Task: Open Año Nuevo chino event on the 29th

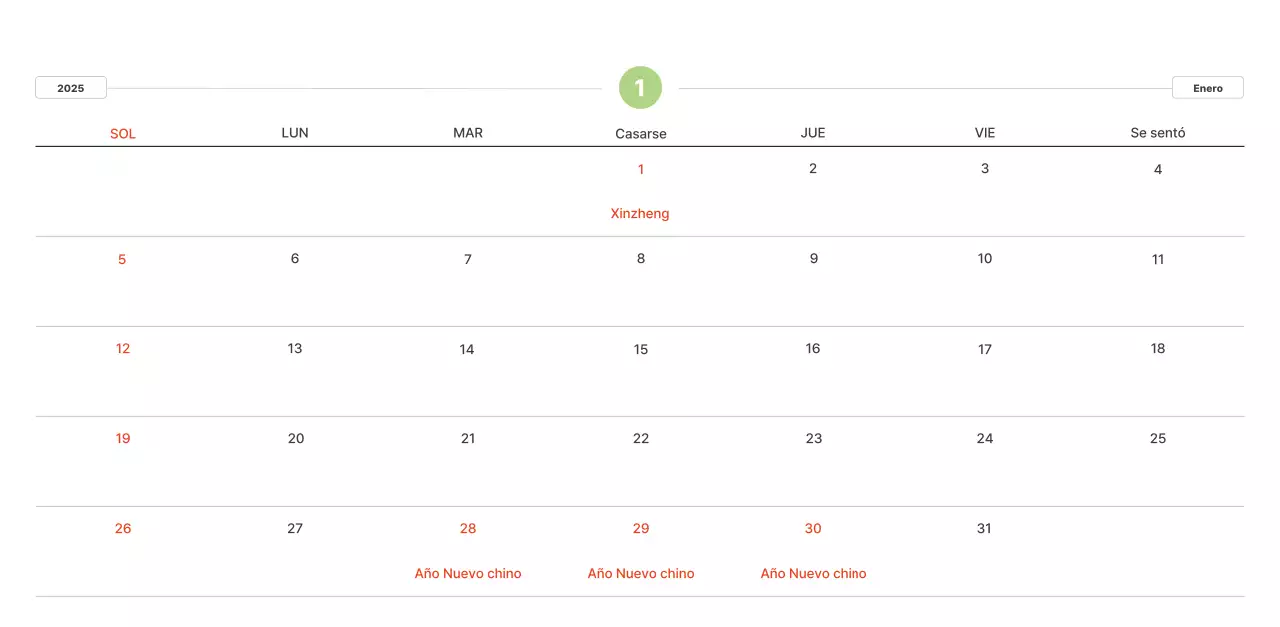Action: click(641, 573)
